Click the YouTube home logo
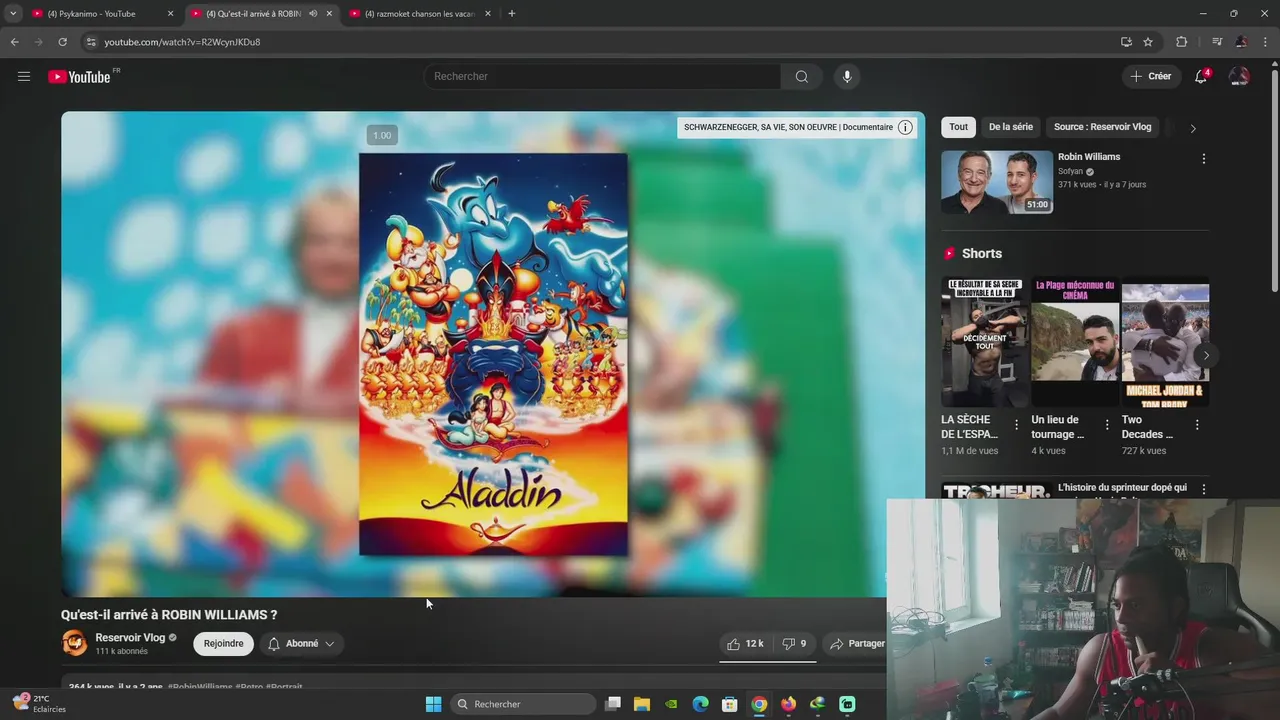This screenshot has height=720, width=1280. pos(79,77)
